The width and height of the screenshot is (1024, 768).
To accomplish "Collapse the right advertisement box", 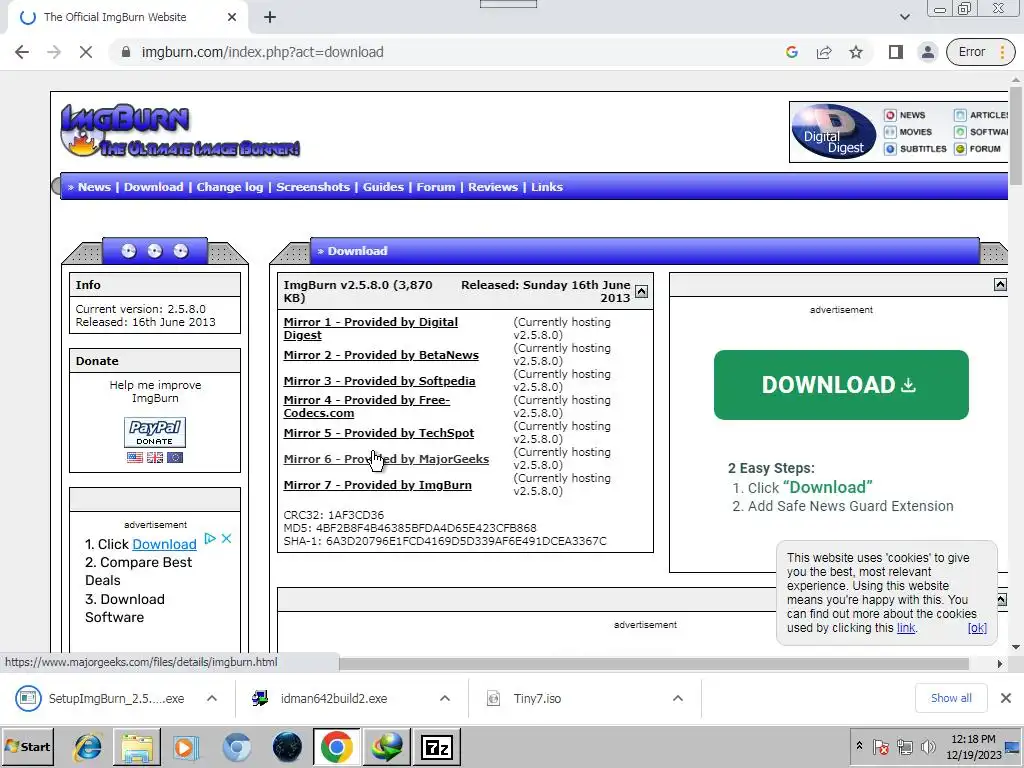I will point(1000,284).
